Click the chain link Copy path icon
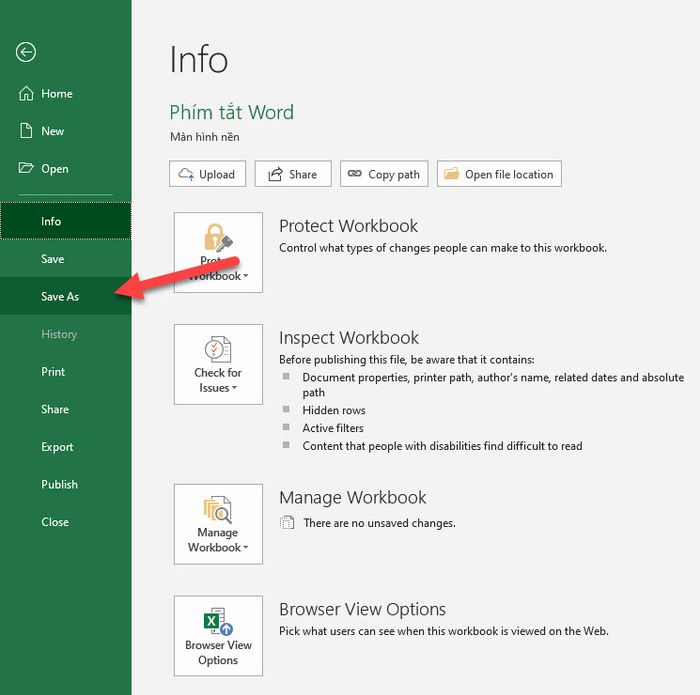 [354, 173]
